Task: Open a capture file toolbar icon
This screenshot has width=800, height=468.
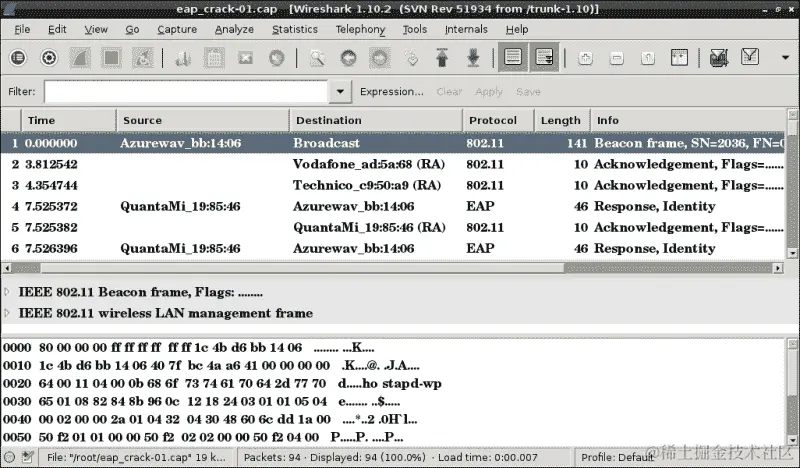Action: point(183,58)
